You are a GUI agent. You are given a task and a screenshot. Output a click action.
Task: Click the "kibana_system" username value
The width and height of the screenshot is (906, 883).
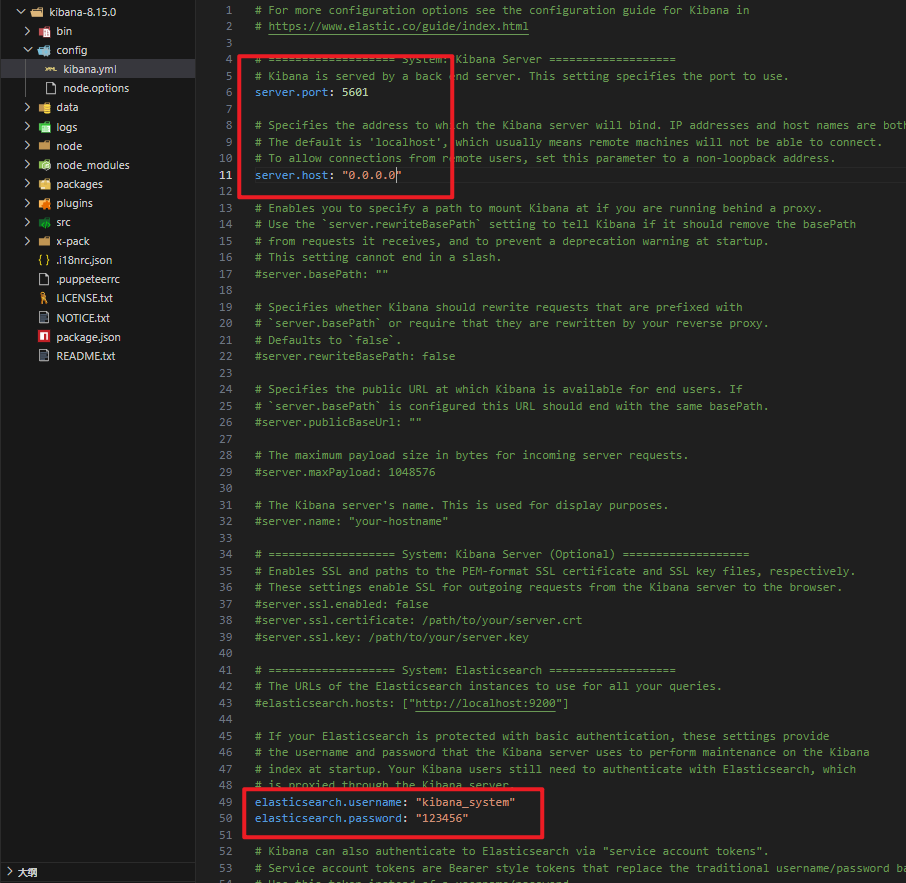click(465, 802)
